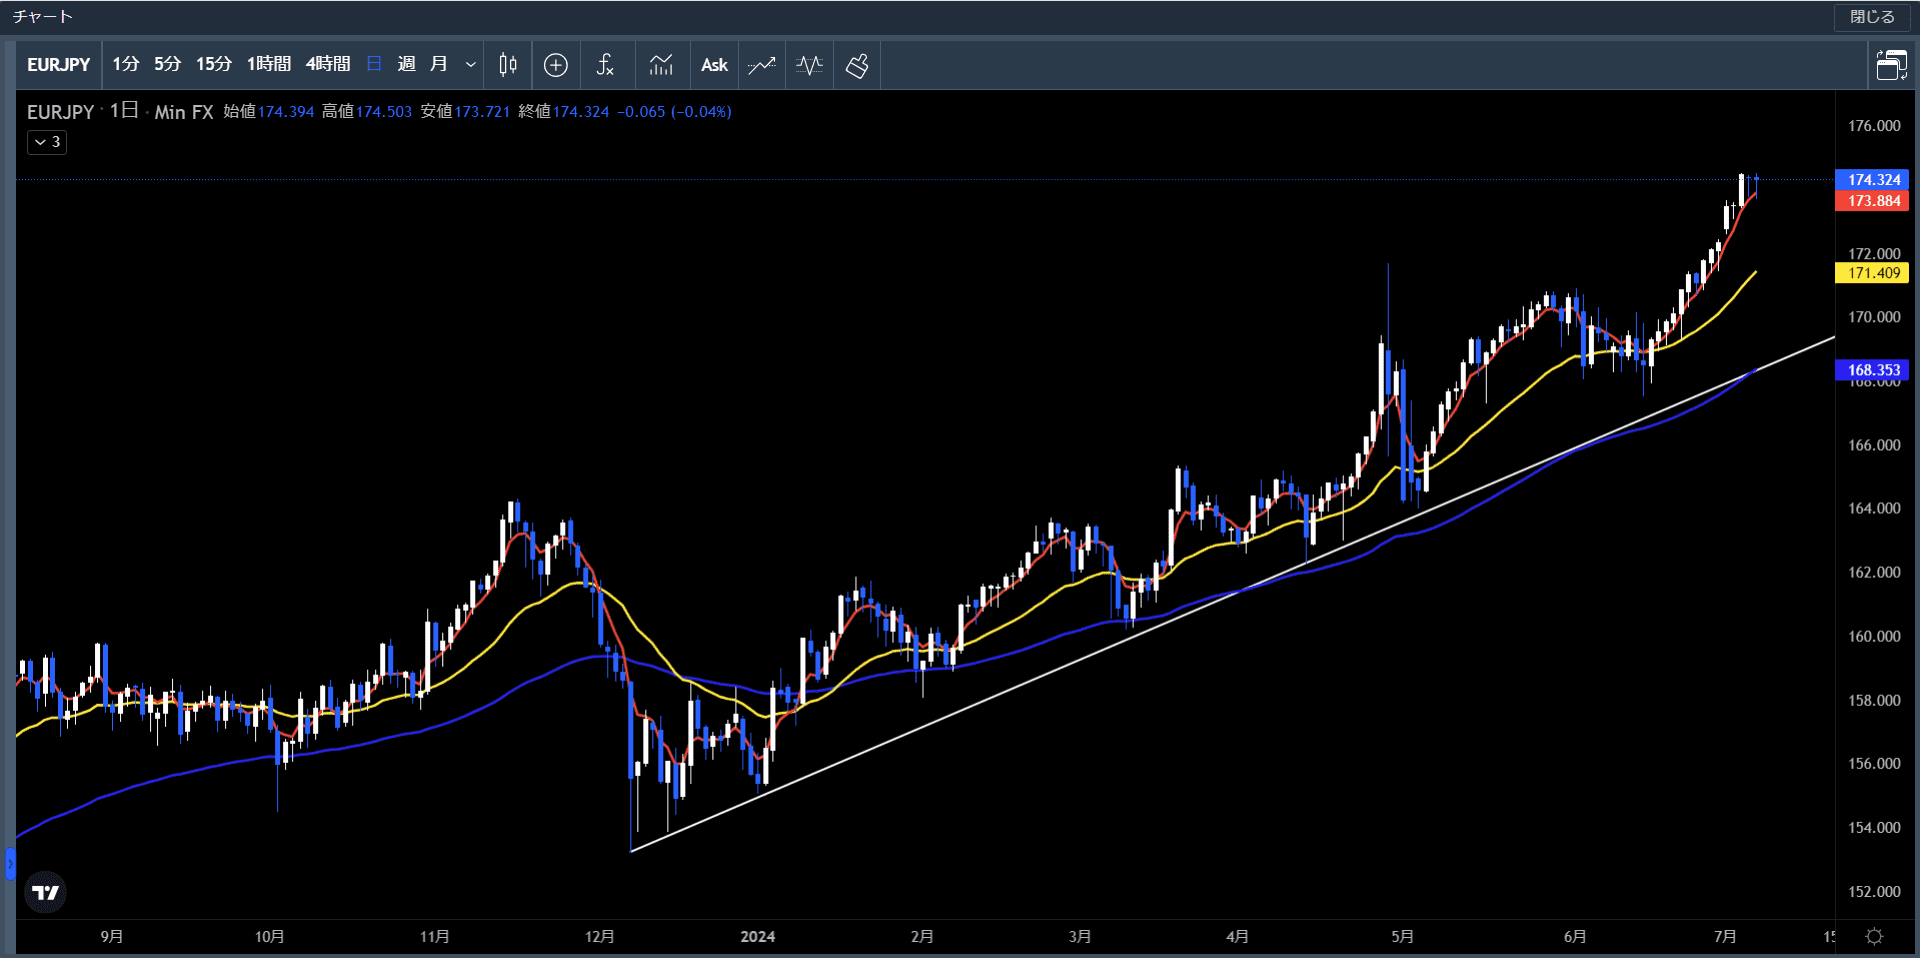
Task: Click the blue moving average label 168.353
Action: [x=1873, y=370]
